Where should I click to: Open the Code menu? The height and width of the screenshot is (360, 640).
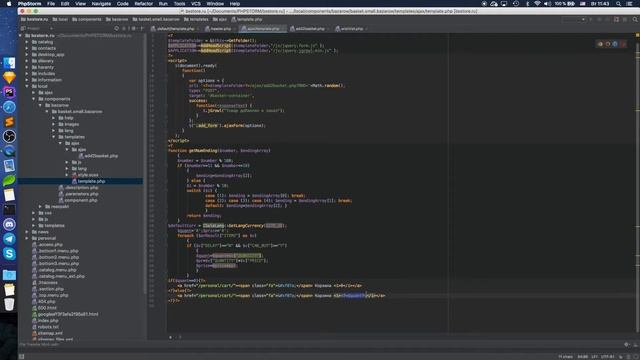pos(122,4)
